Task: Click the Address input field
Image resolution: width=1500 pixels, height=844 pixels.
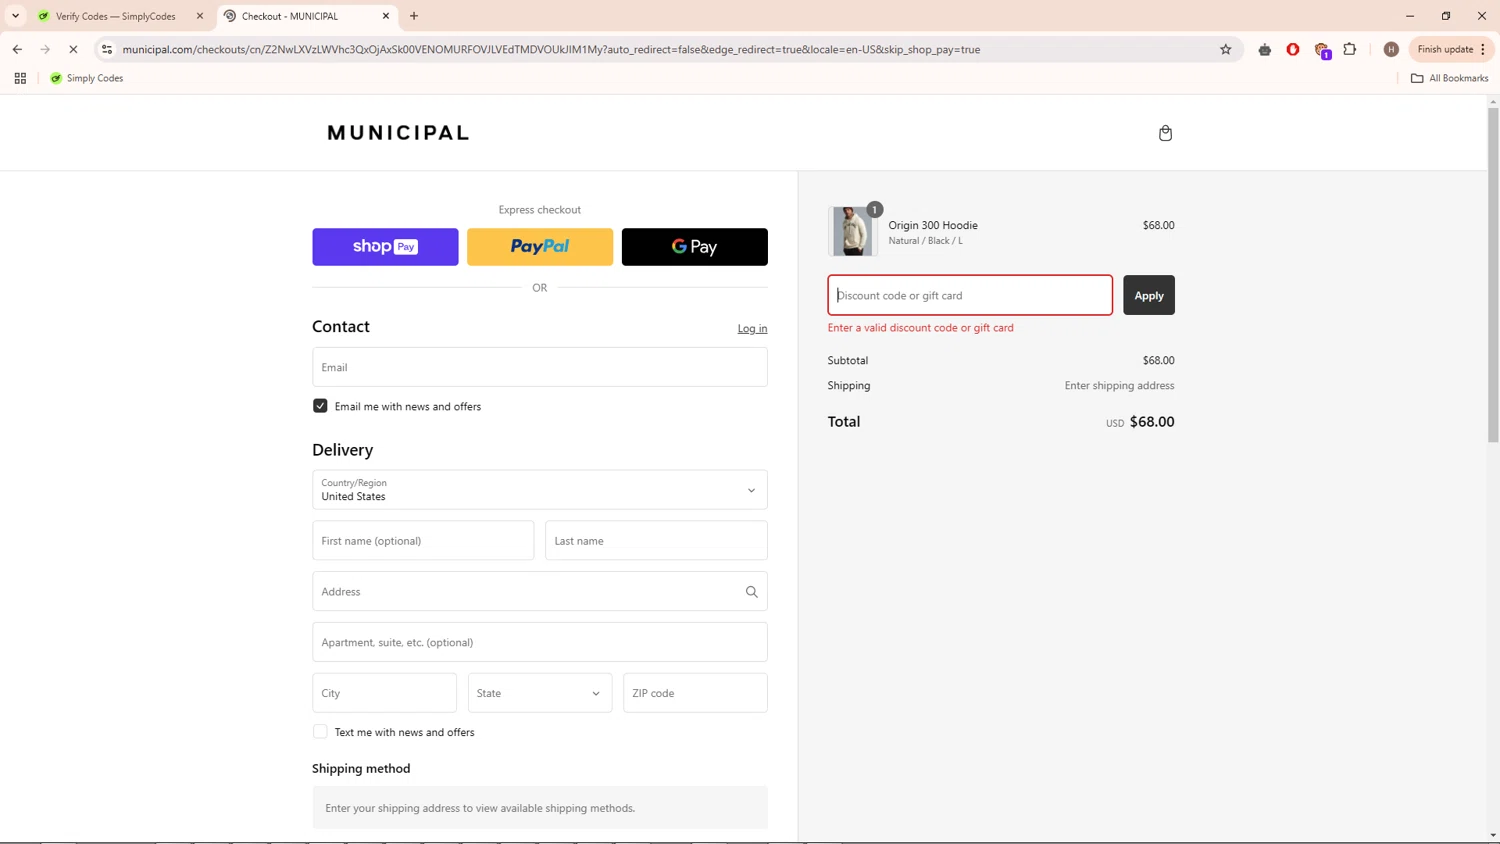Action: (x=540, y=592)
